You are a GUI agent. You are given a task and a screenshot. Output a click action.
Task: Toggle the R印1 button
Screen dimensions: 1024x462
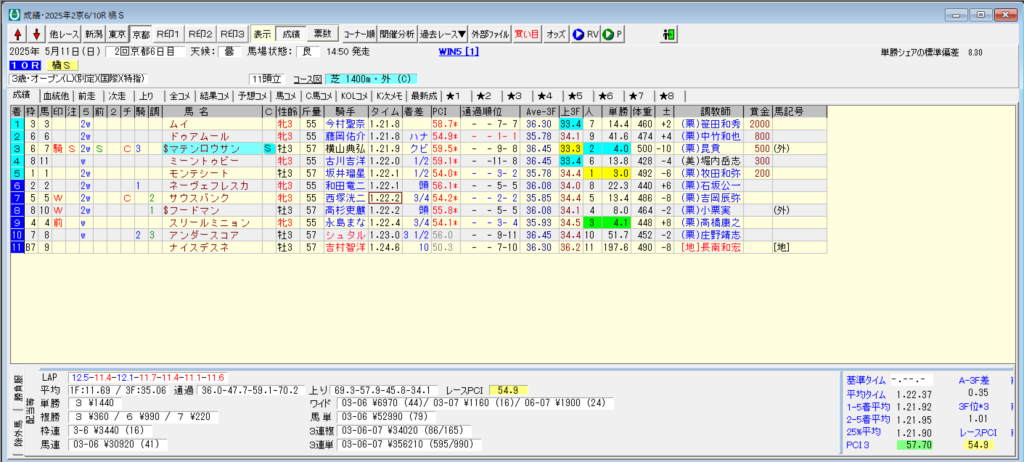tap(169, 34)
